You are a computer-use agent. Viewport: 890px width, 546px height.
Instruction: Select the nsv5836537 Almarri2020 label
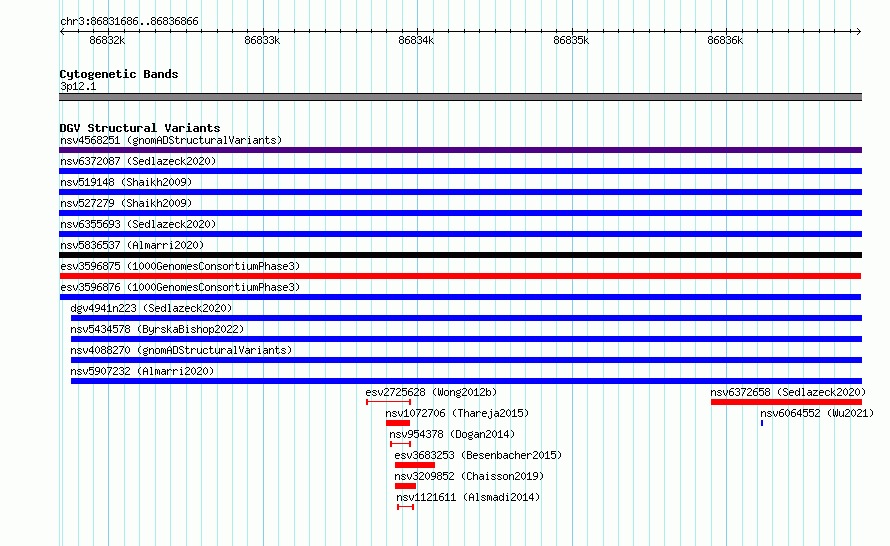[132, 245]
